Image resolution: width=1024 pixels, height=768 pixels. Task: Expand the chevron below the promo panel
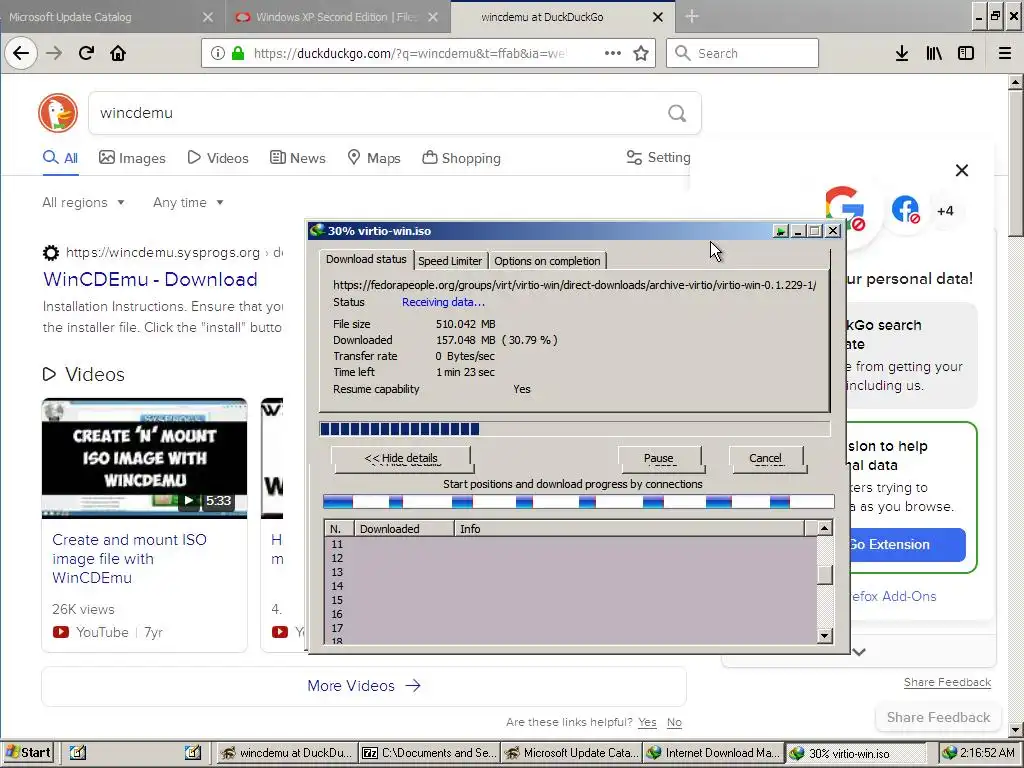859,652
